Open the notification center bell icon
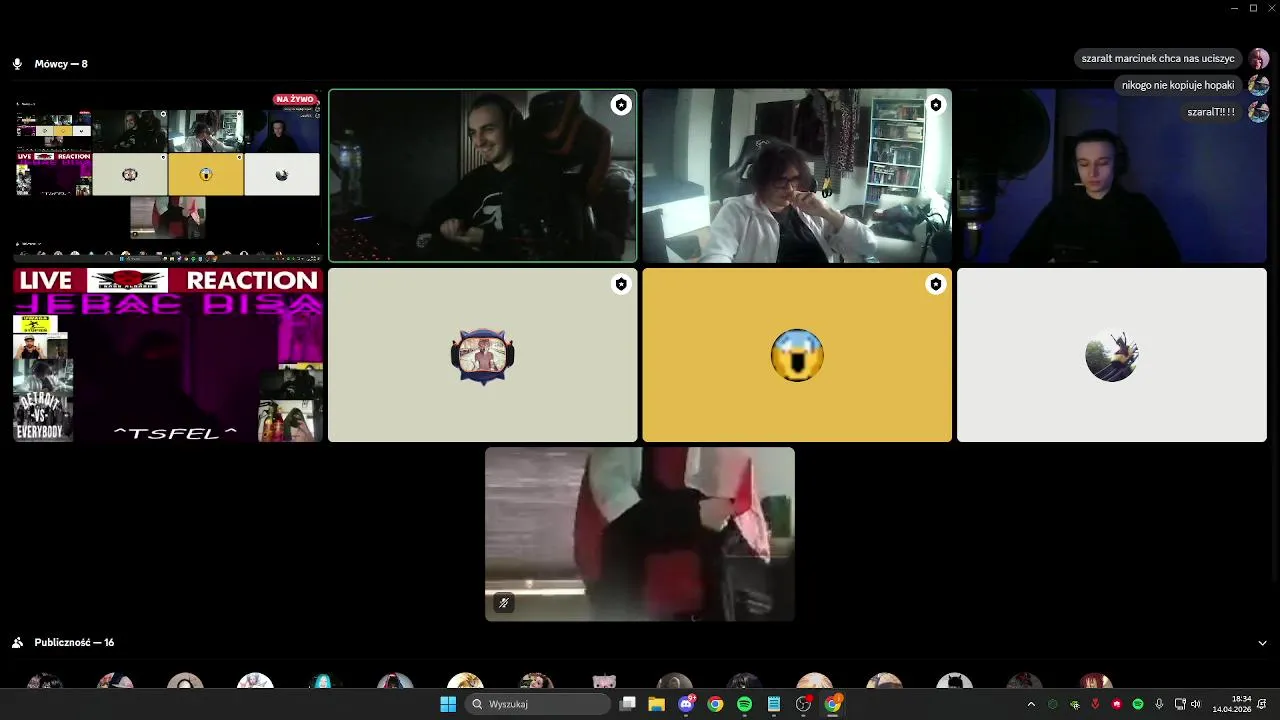This screenshot has width=1280, height=720. point(1263,704)
